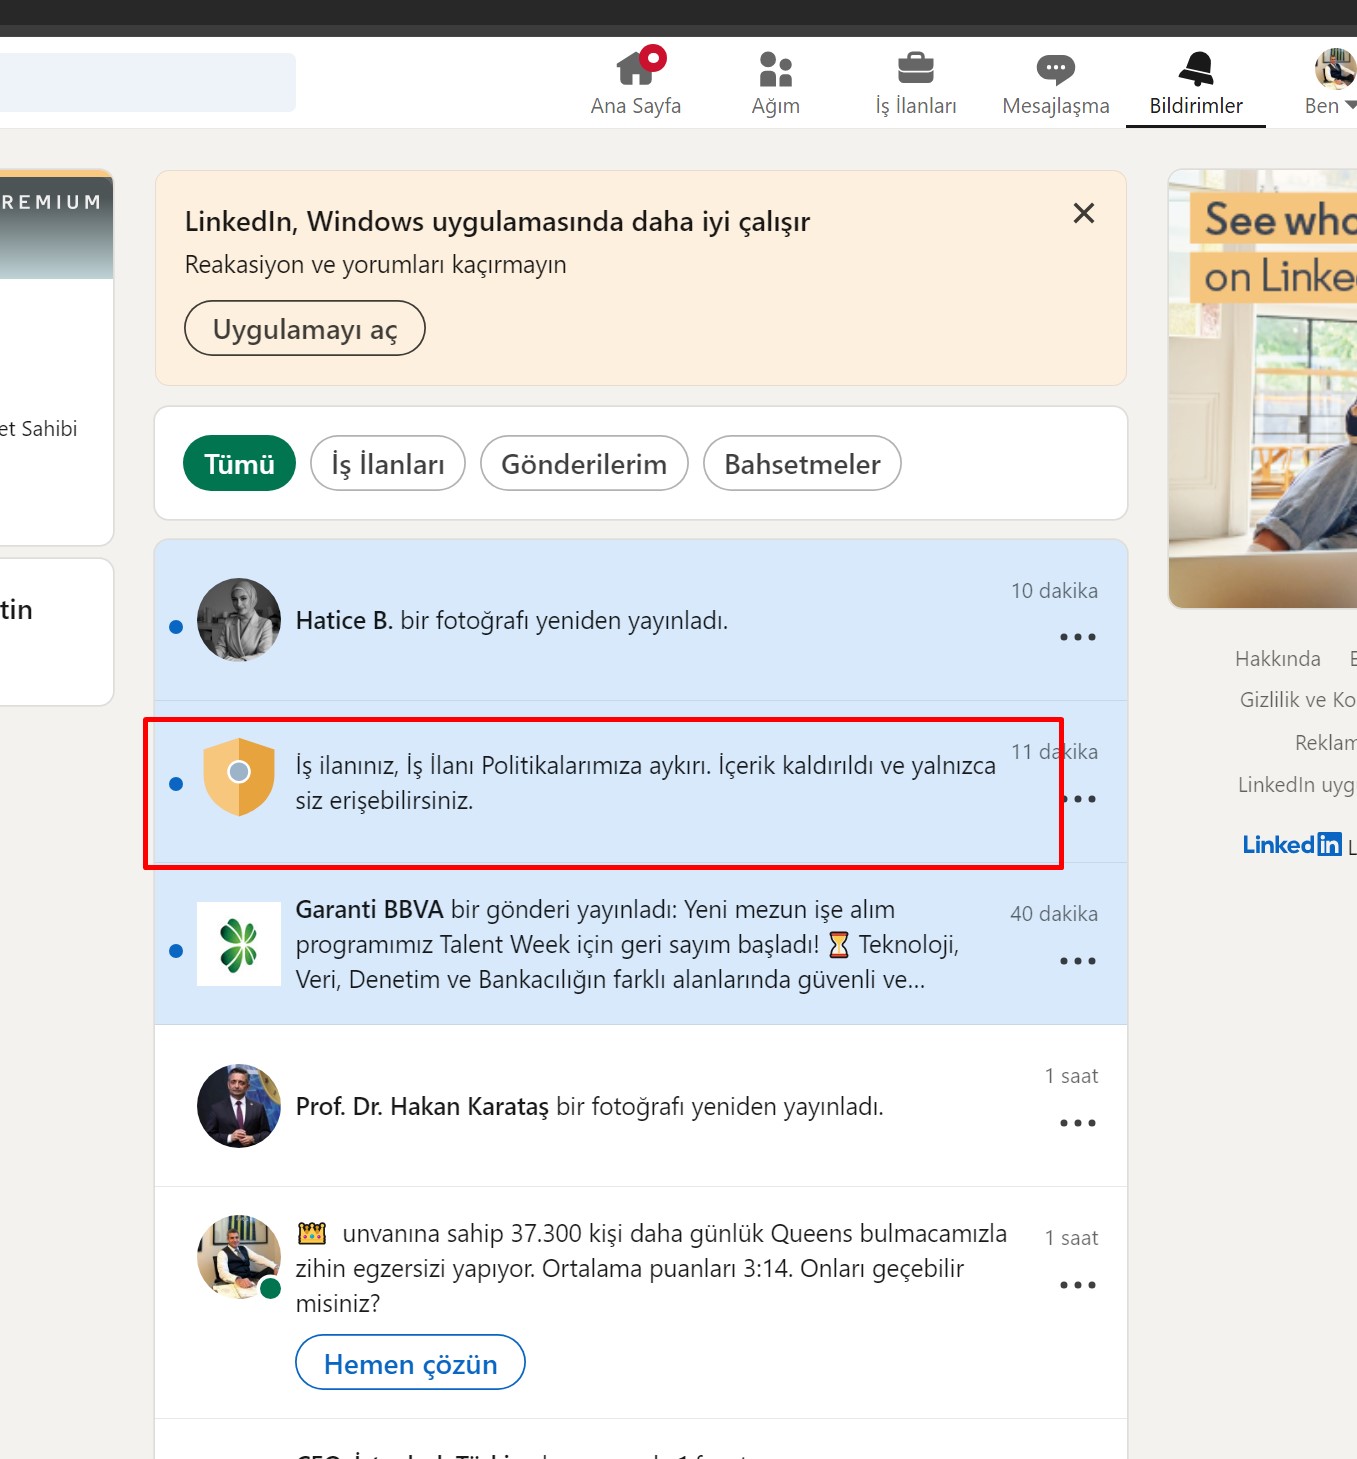Screen dimensions: 1357x1459
Task: Click the Hemen çözün button
Action: (x=410, y=1362)
